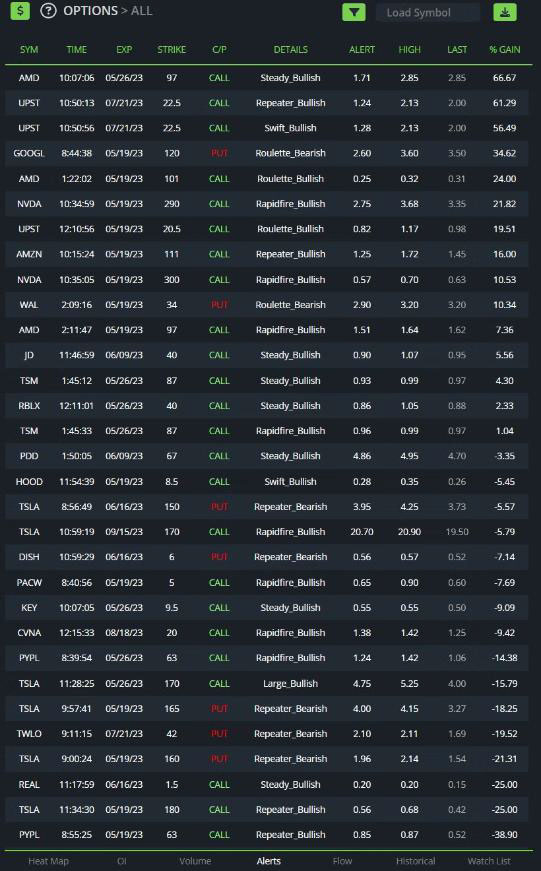The width and height of the screenshot is (541, 871).
Task: Open the Historical tab
Action: click(x=415, y=861)
